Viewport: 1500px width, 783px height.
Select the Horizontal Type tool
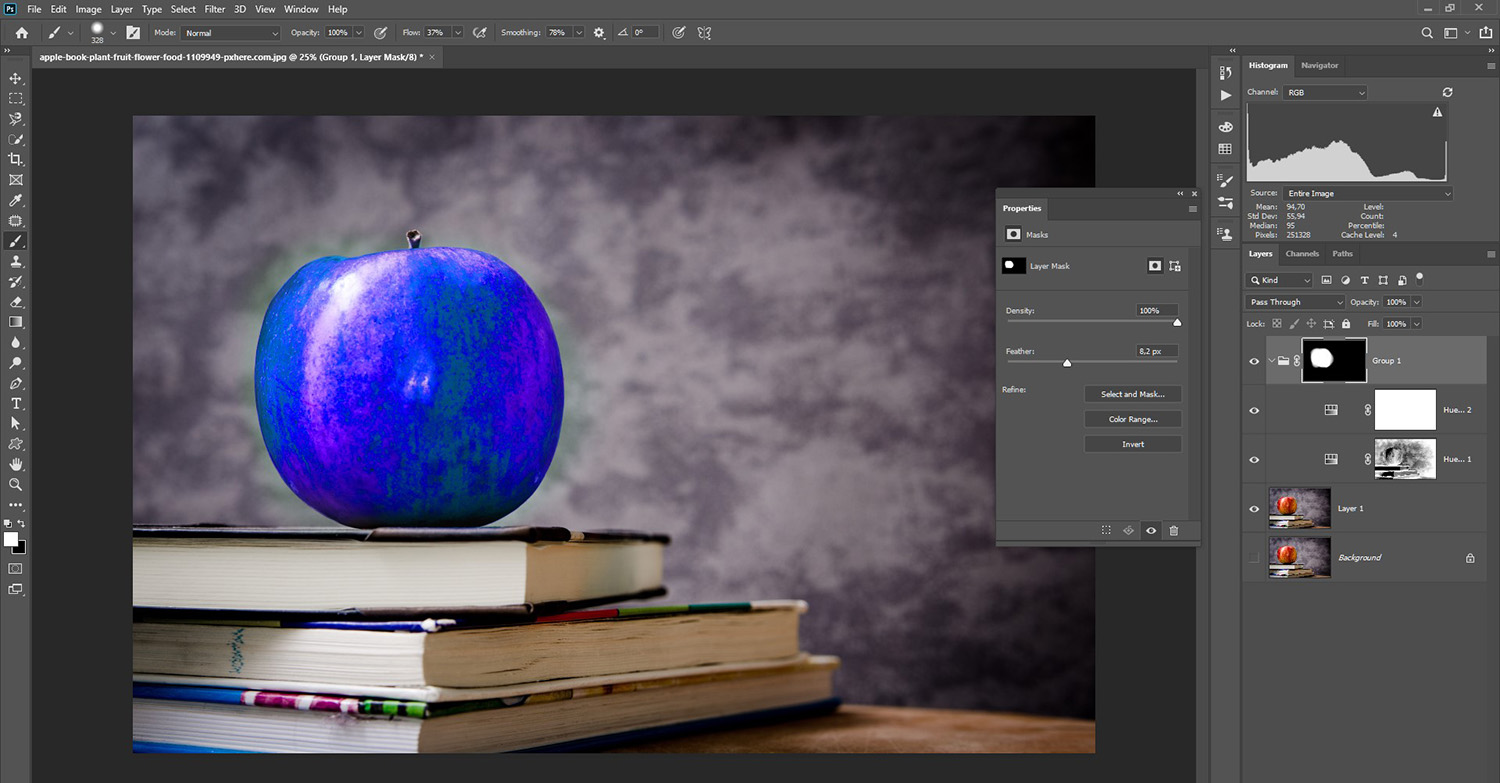(x=15, y=403)
